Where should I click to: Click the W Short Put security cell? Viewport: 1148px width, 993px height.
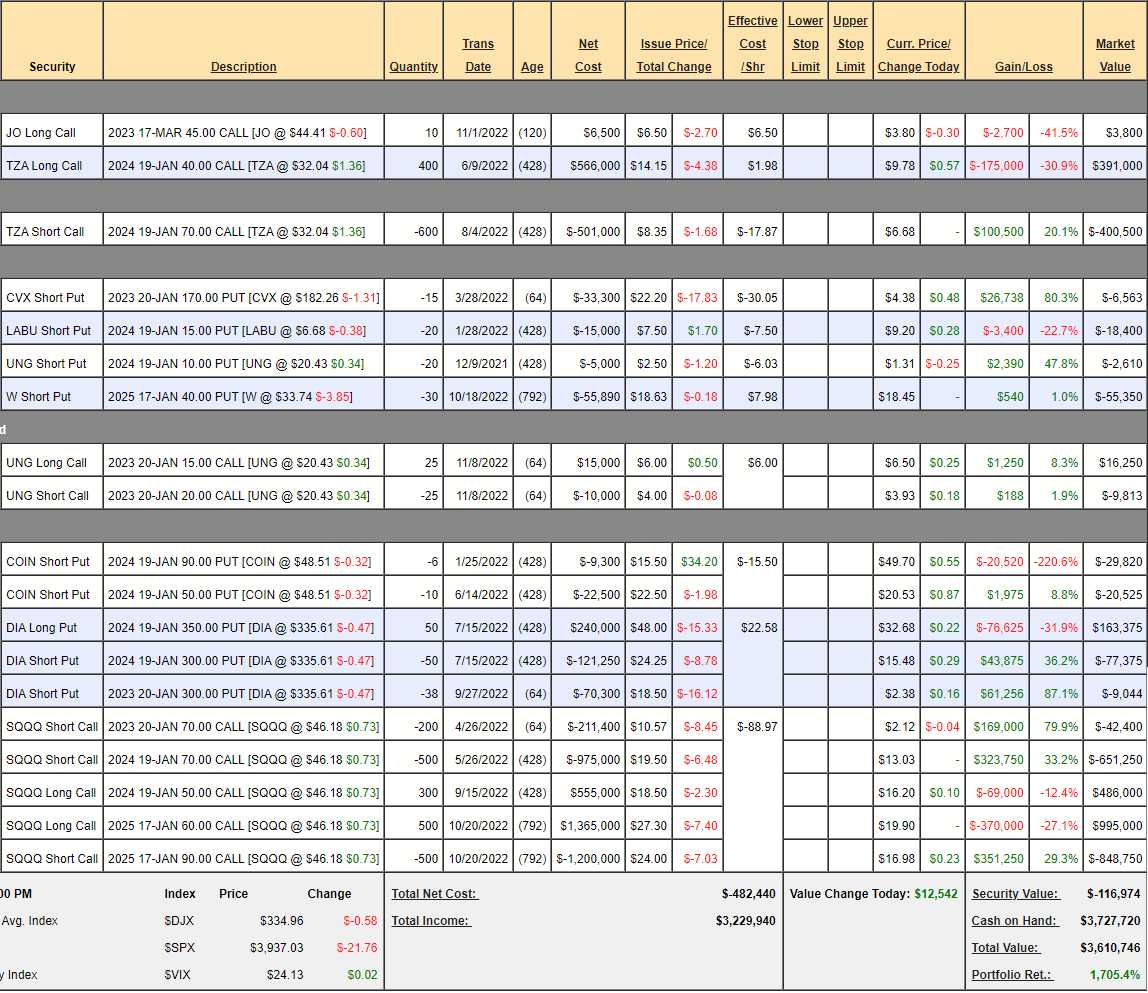tap(38, 397)
